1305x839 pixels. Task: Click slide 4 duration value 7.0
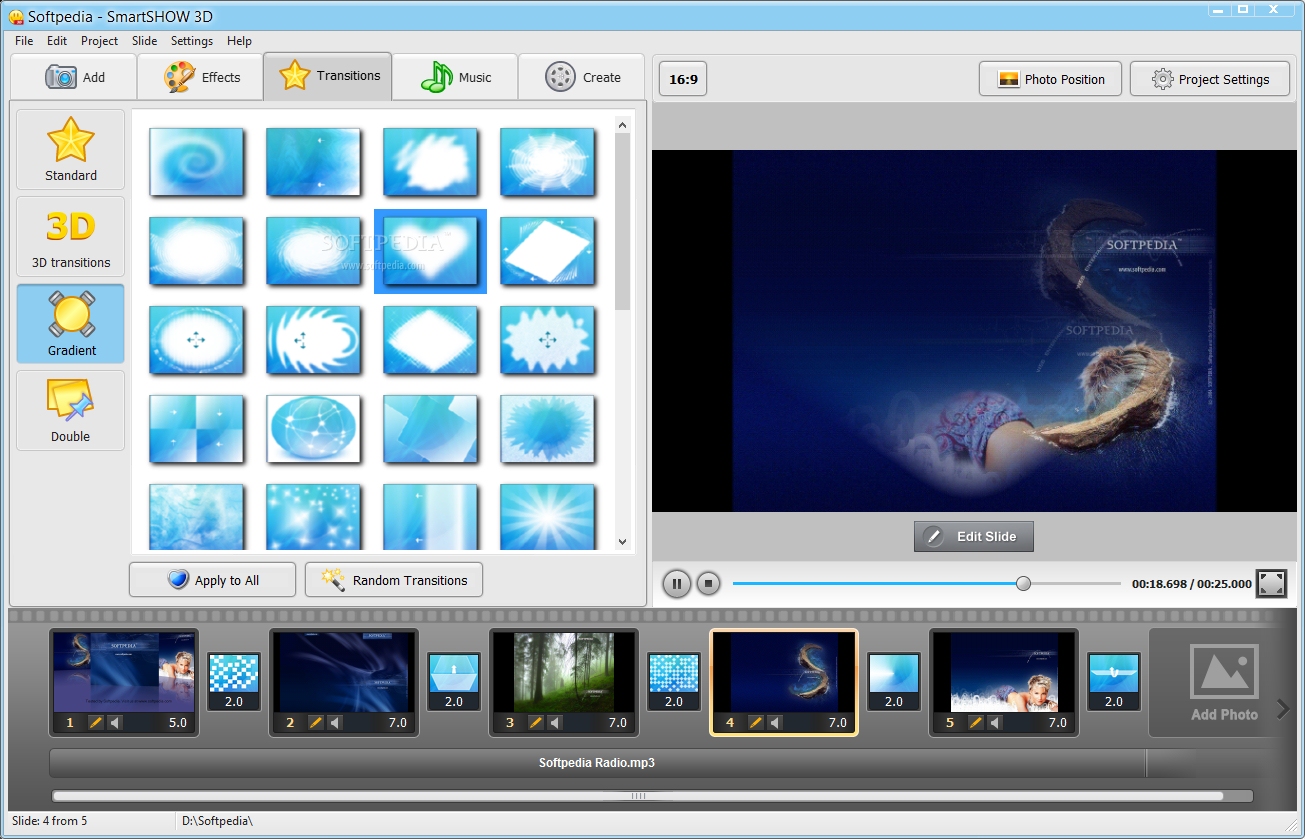pyautogui.click(x=838, y=722)
